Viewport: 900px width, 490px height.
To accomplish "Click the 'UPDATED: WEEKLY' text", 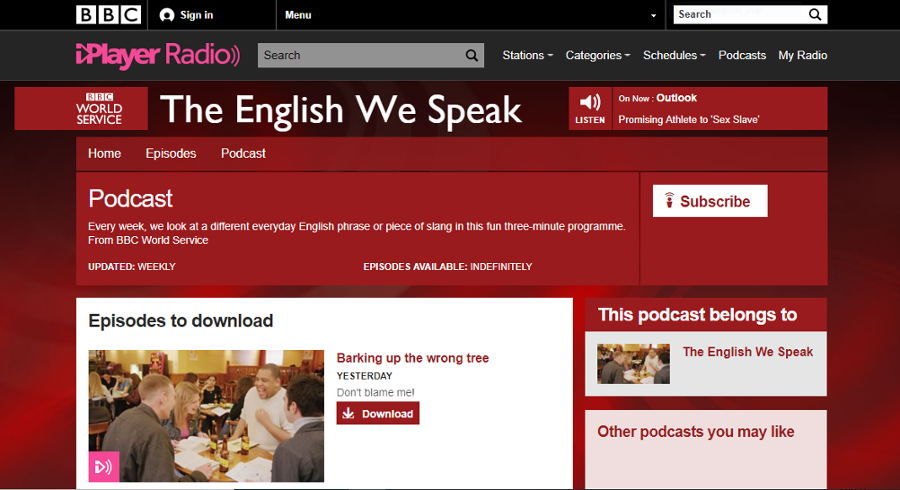I will (131, 266).
